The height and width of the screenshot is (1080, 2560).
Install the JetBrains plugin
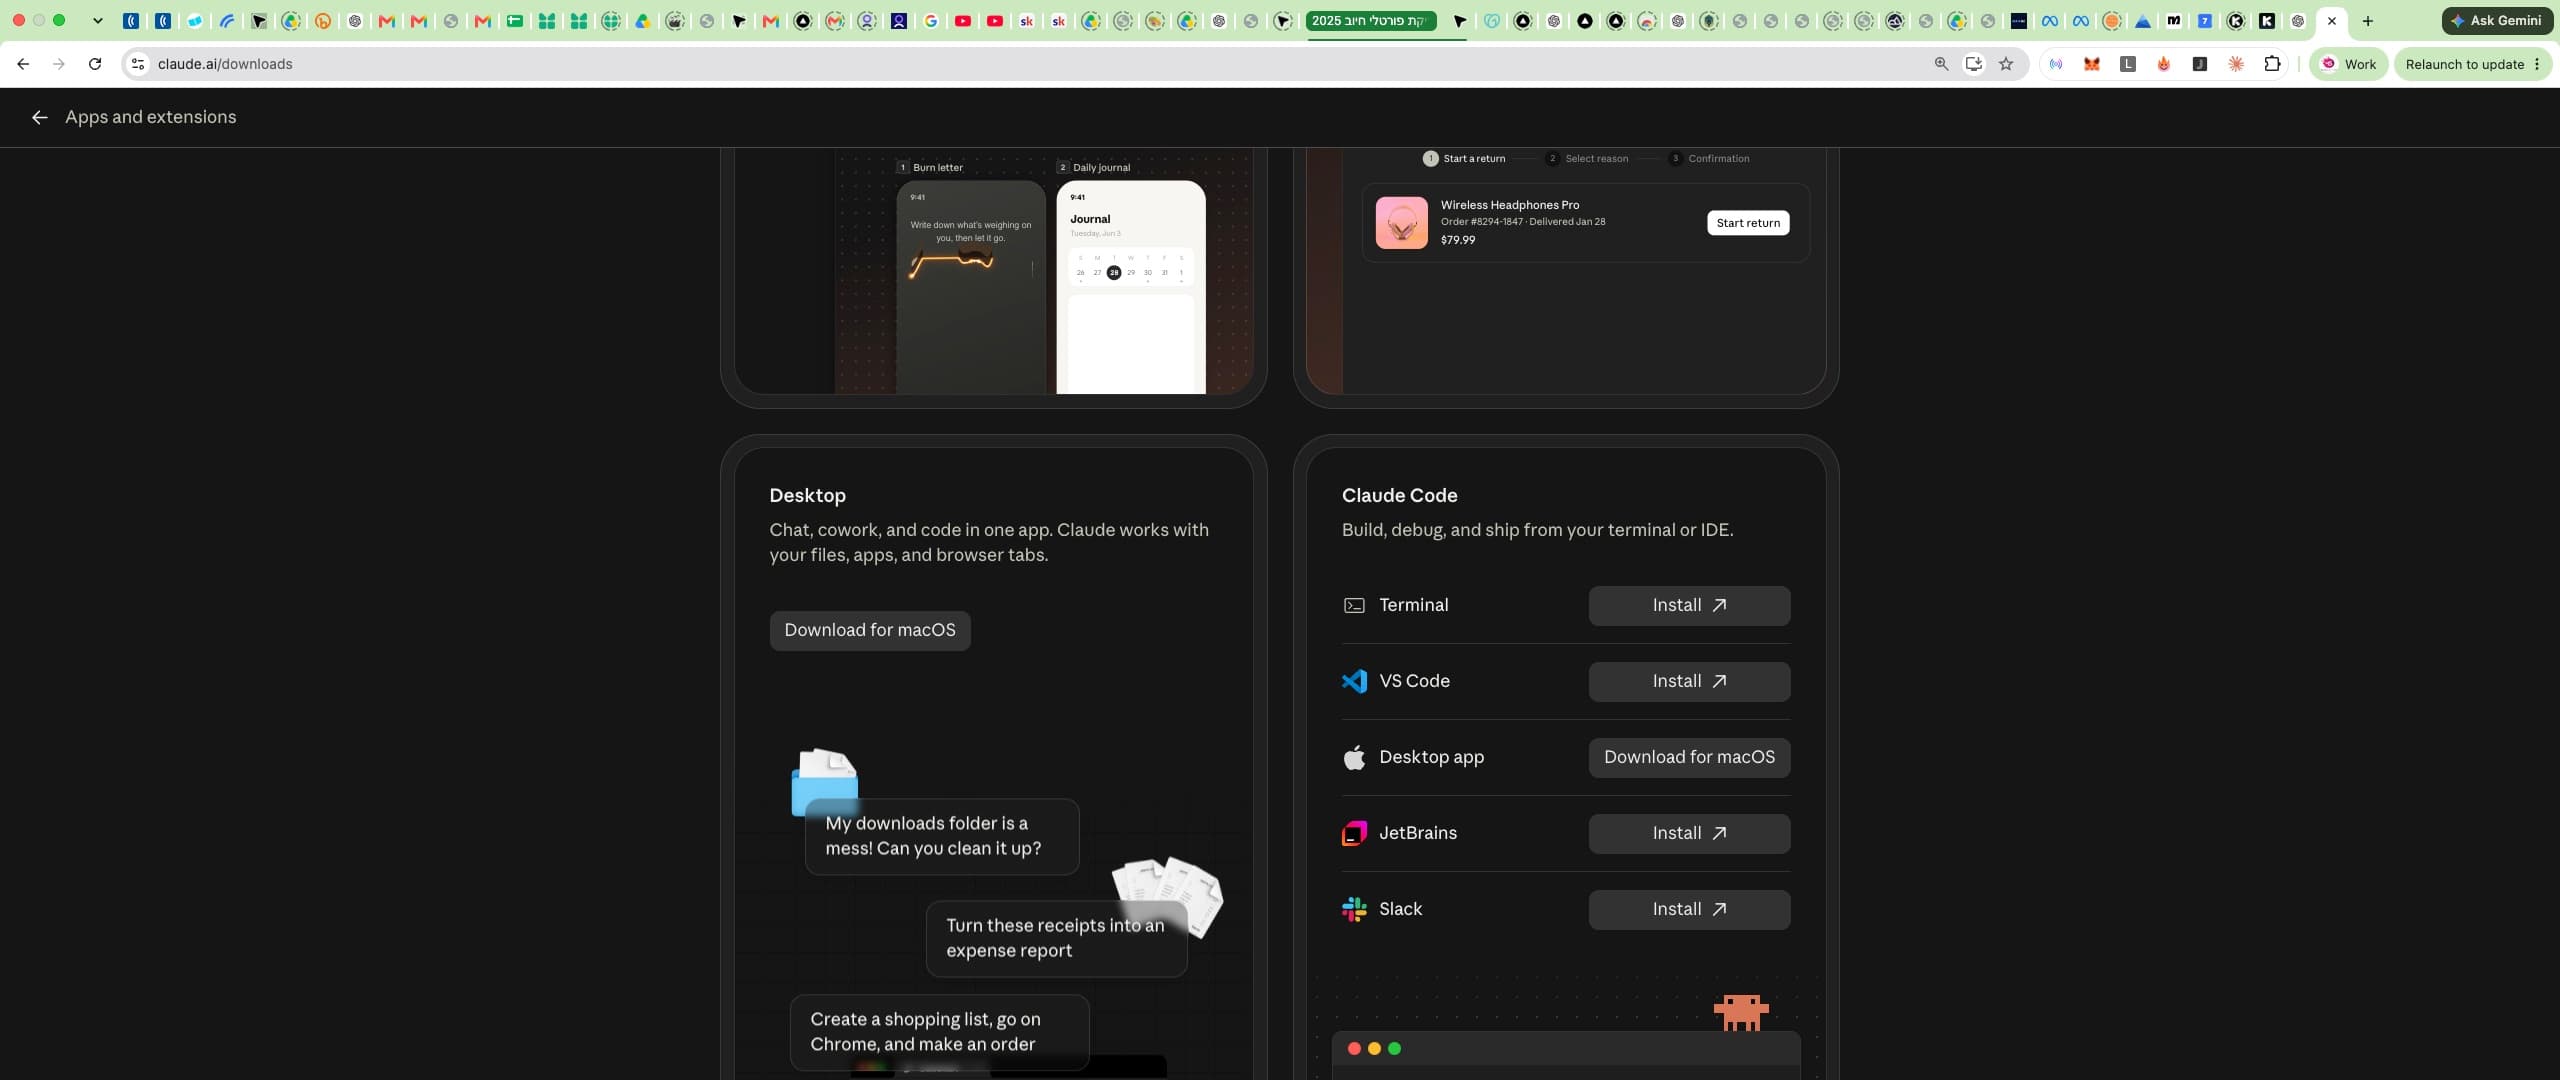[1689, 834]
